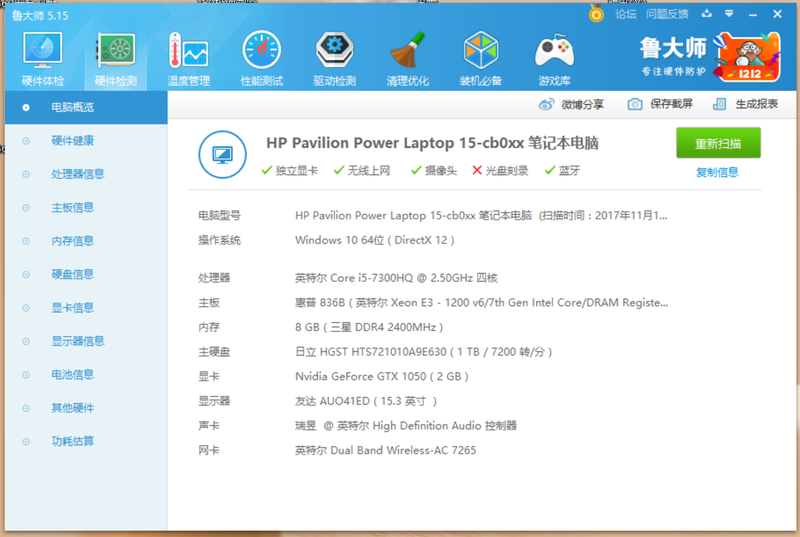Switch to 处理器信息 in the sidebar
The image size is (800, 537).
pos(77,174)
